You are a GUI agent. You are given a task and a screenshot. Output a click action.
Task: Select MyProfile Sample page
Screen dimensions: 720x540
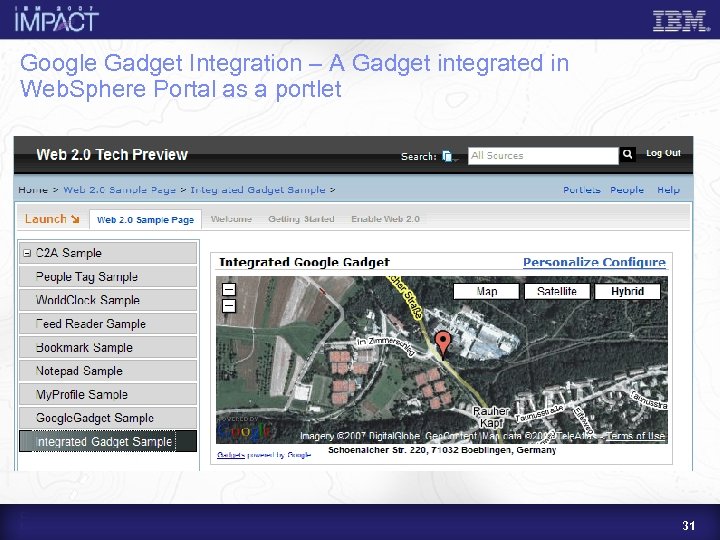(x=108, y=394)
